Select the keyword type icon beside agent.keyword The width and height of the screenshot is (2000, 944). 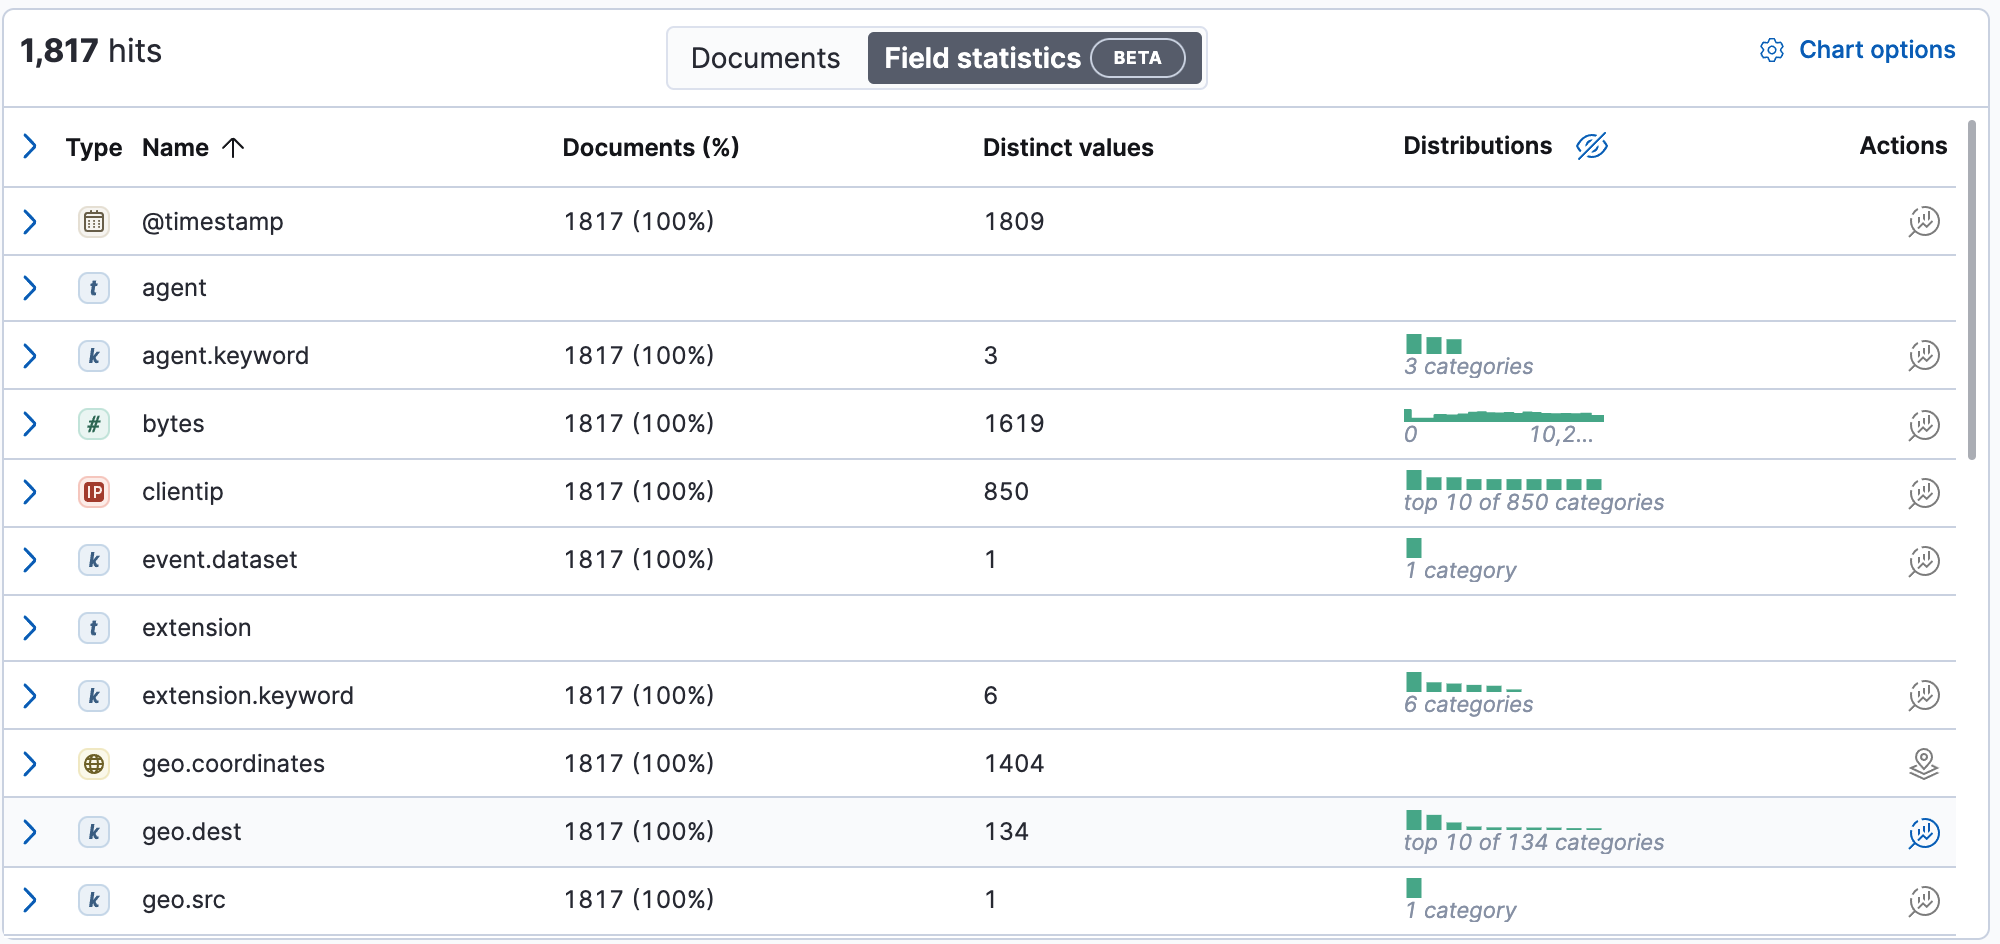94,356
